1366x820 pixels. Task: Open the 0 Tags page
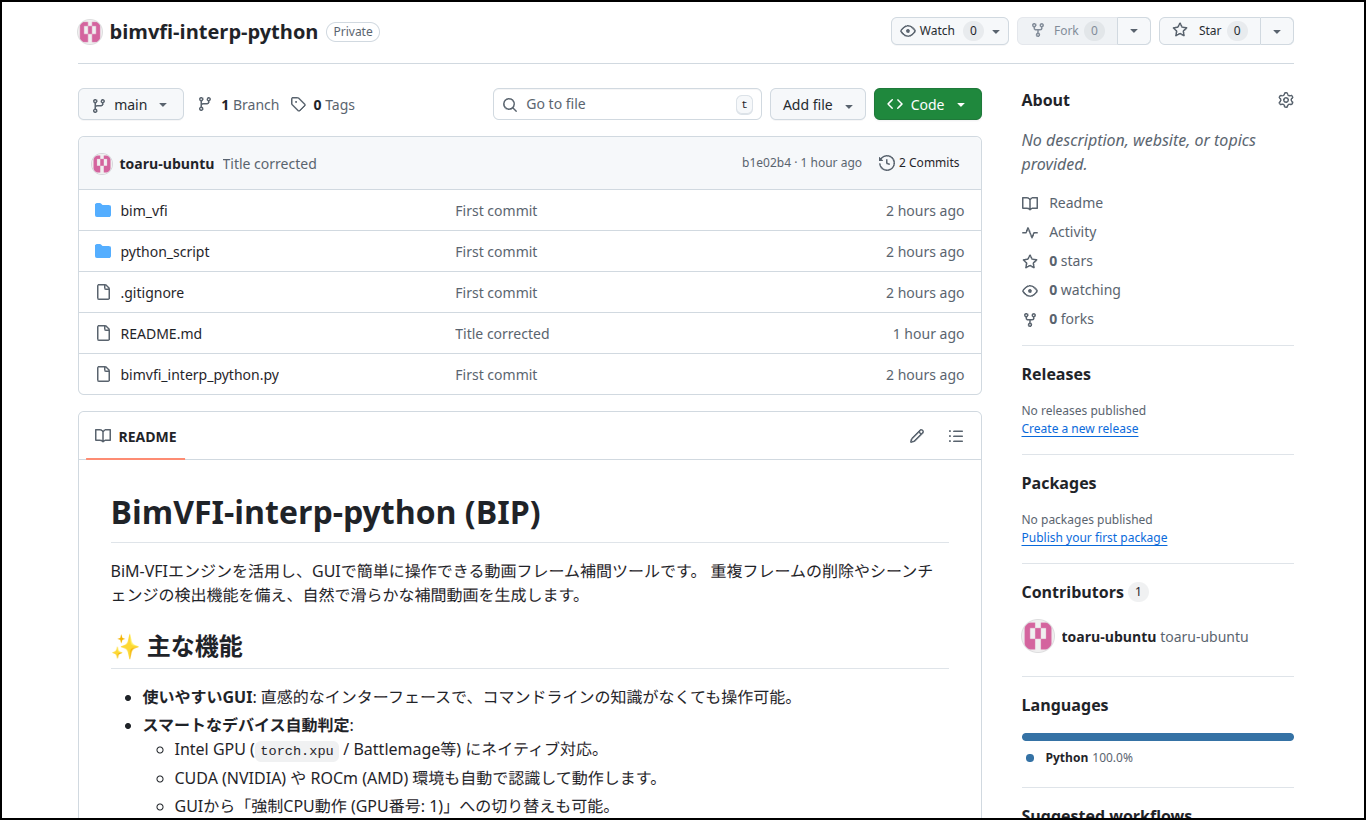pos(323,105)
